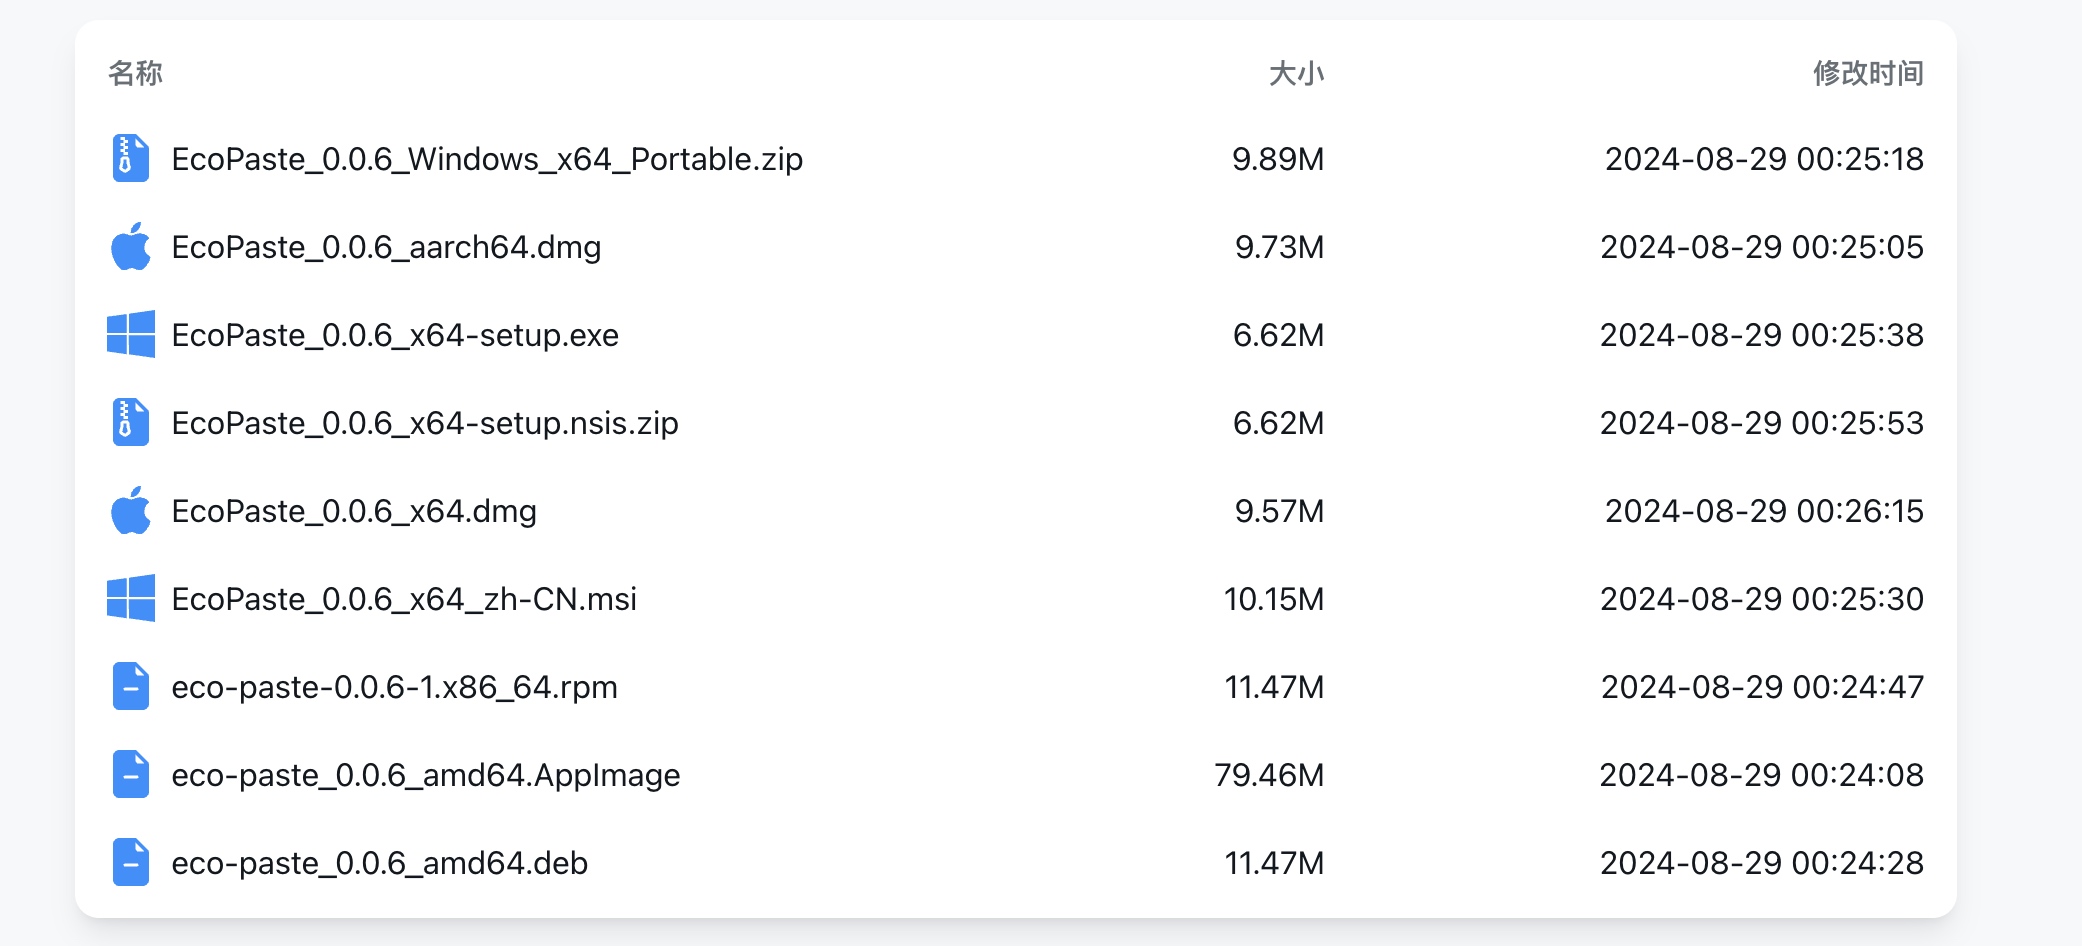
Task: Click the Windows icon beside x64-setup.exe
Action: pos(130,335)
